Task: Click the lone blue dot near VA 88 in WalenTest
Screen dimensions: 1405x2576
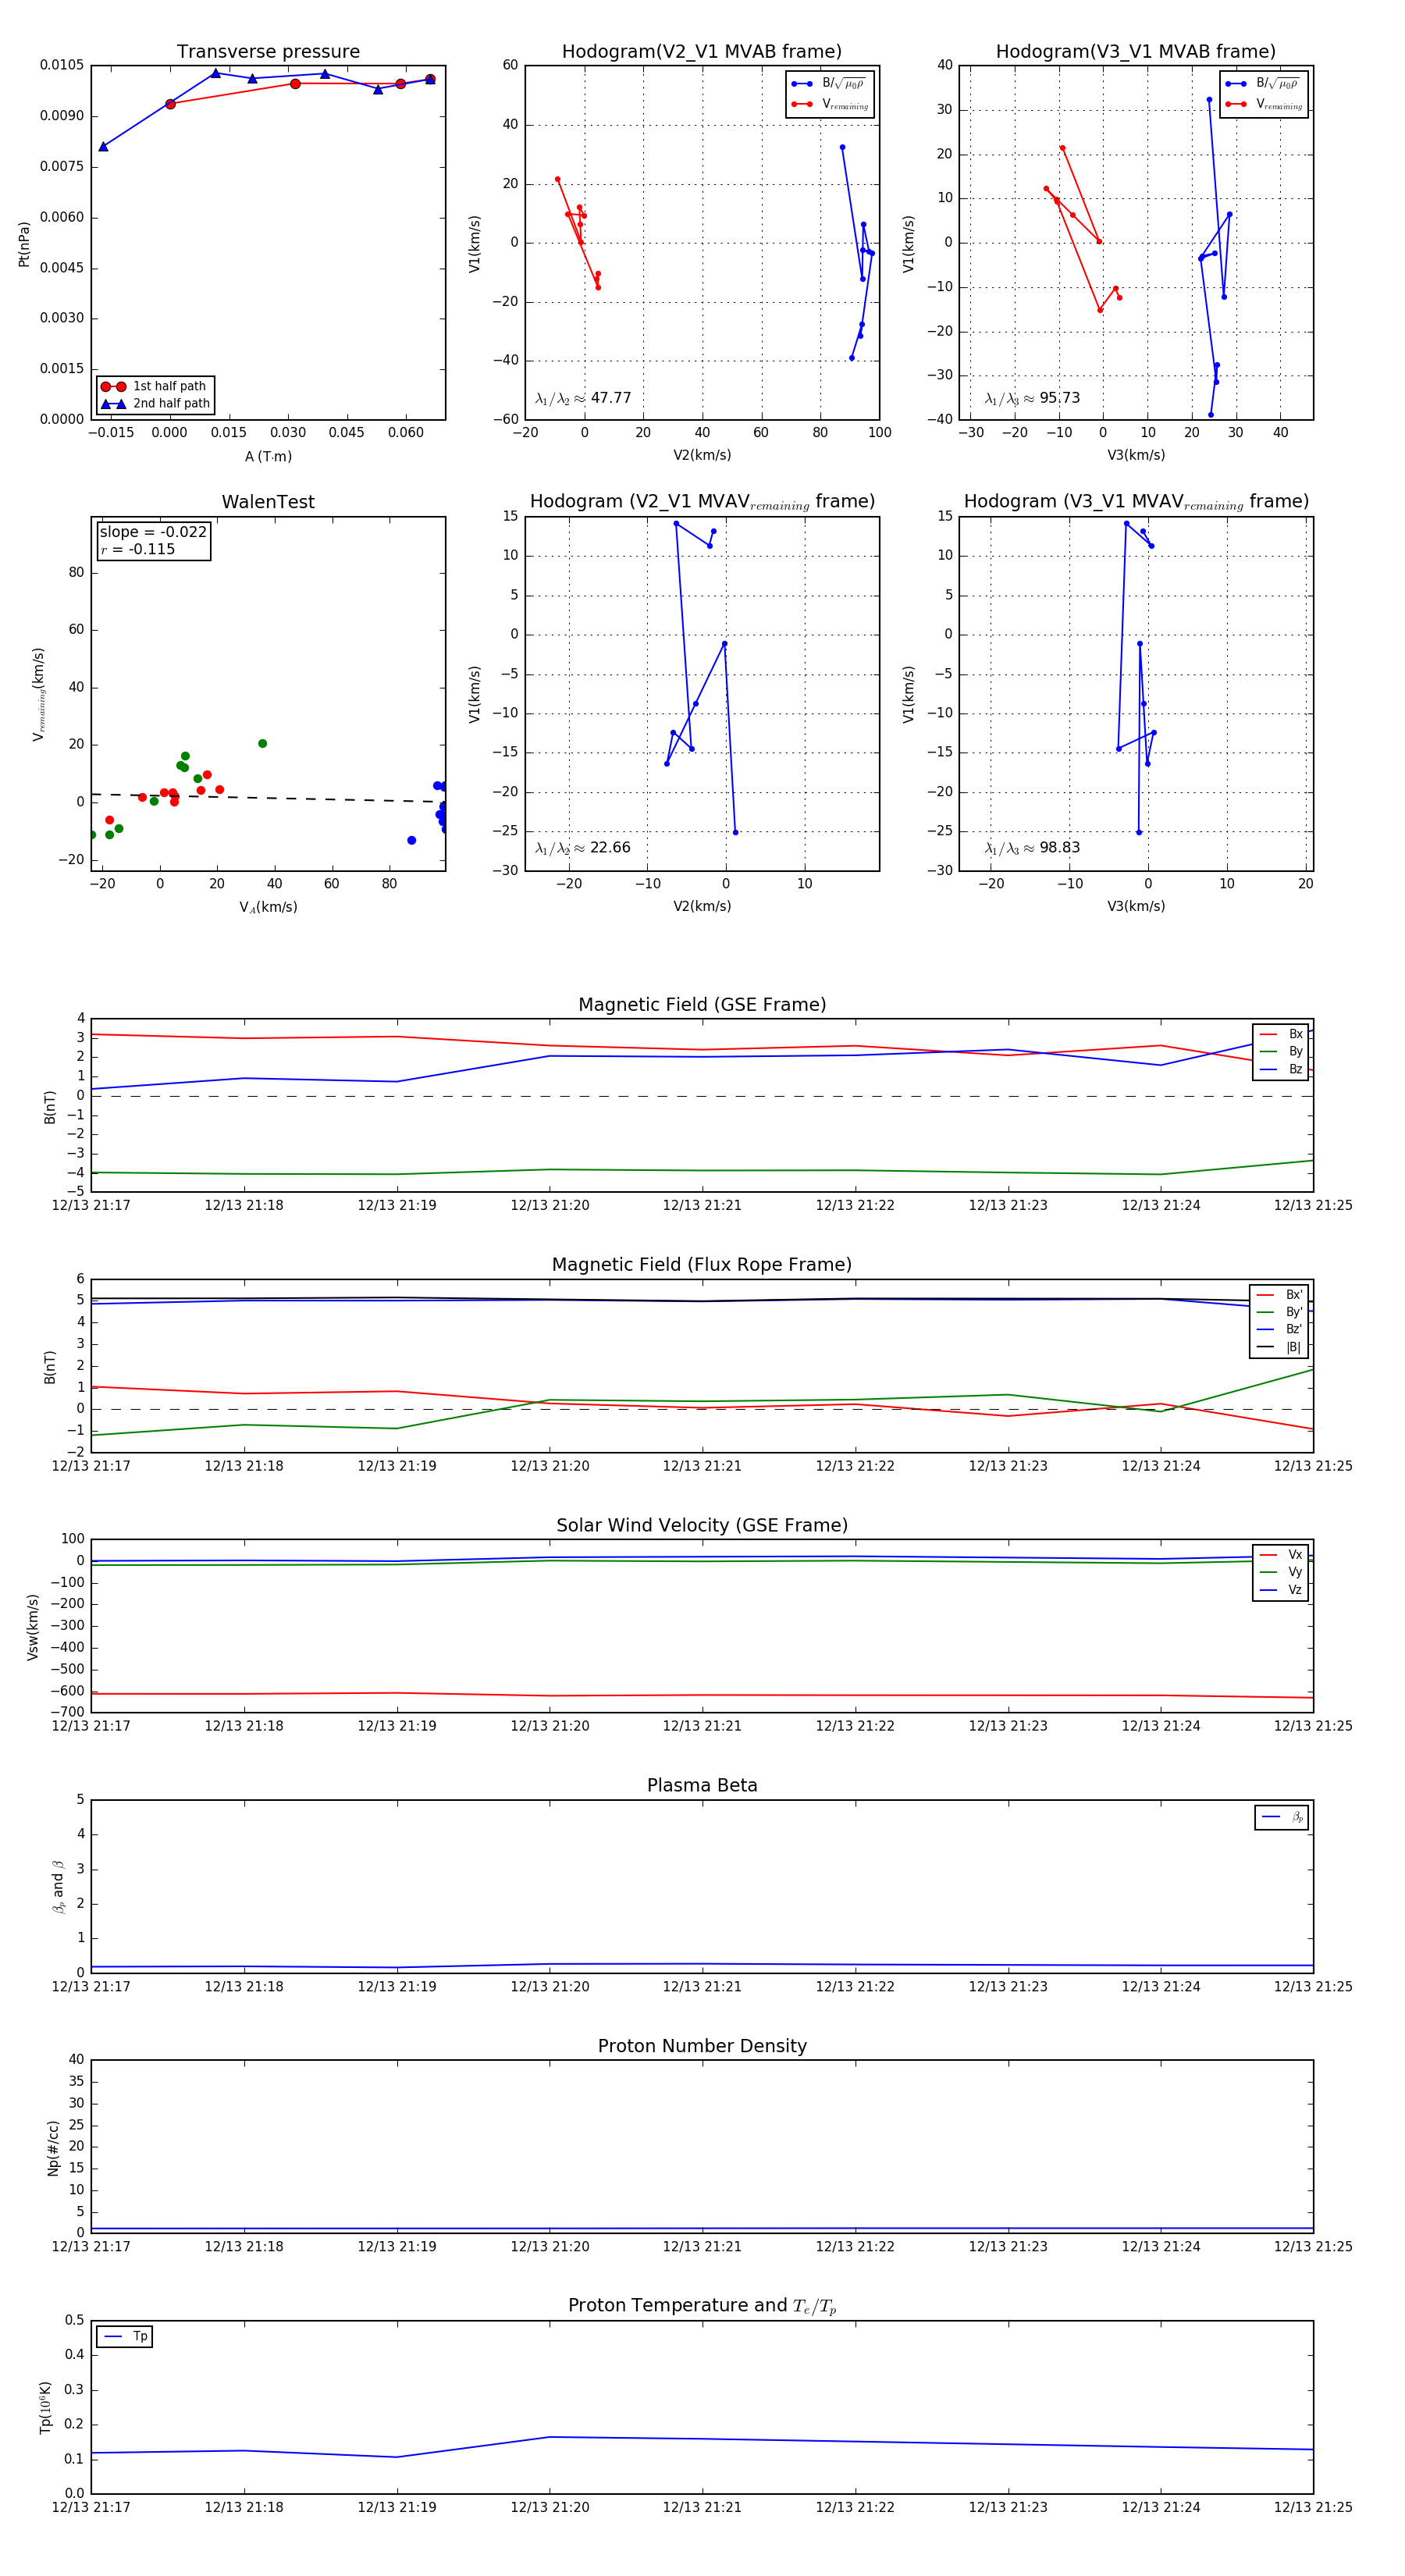Action: tap(411, 841)
